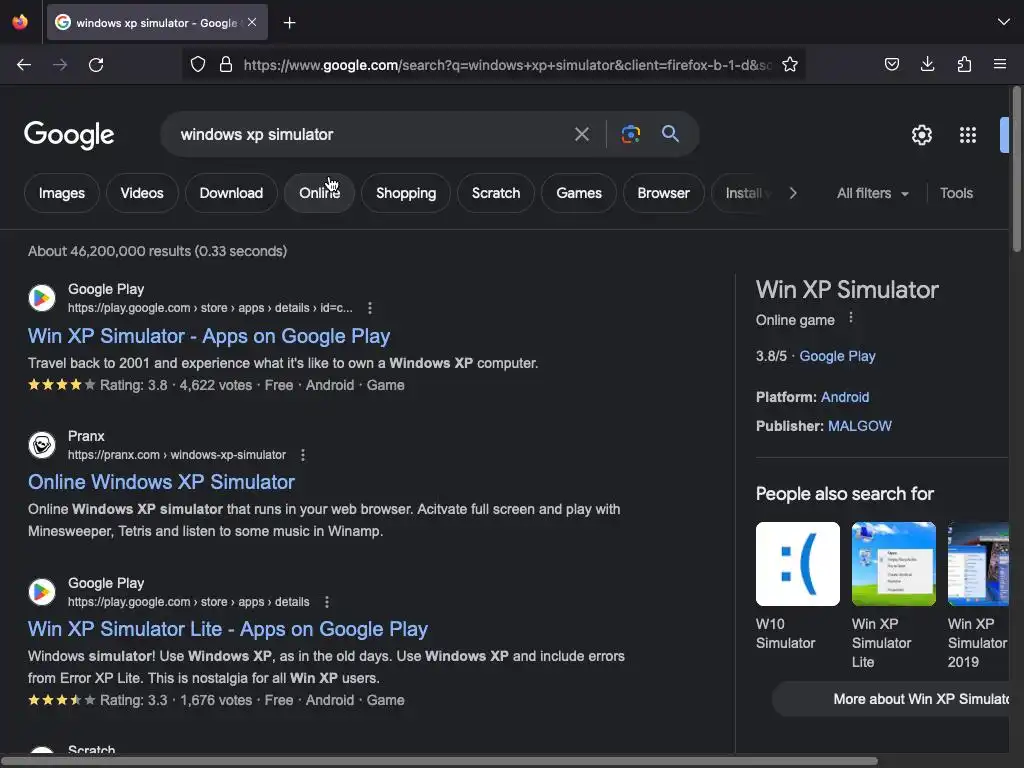1024x768 pixels.
Task: Open the Online Windows XP Simulator result
Action: click(161, 482)
